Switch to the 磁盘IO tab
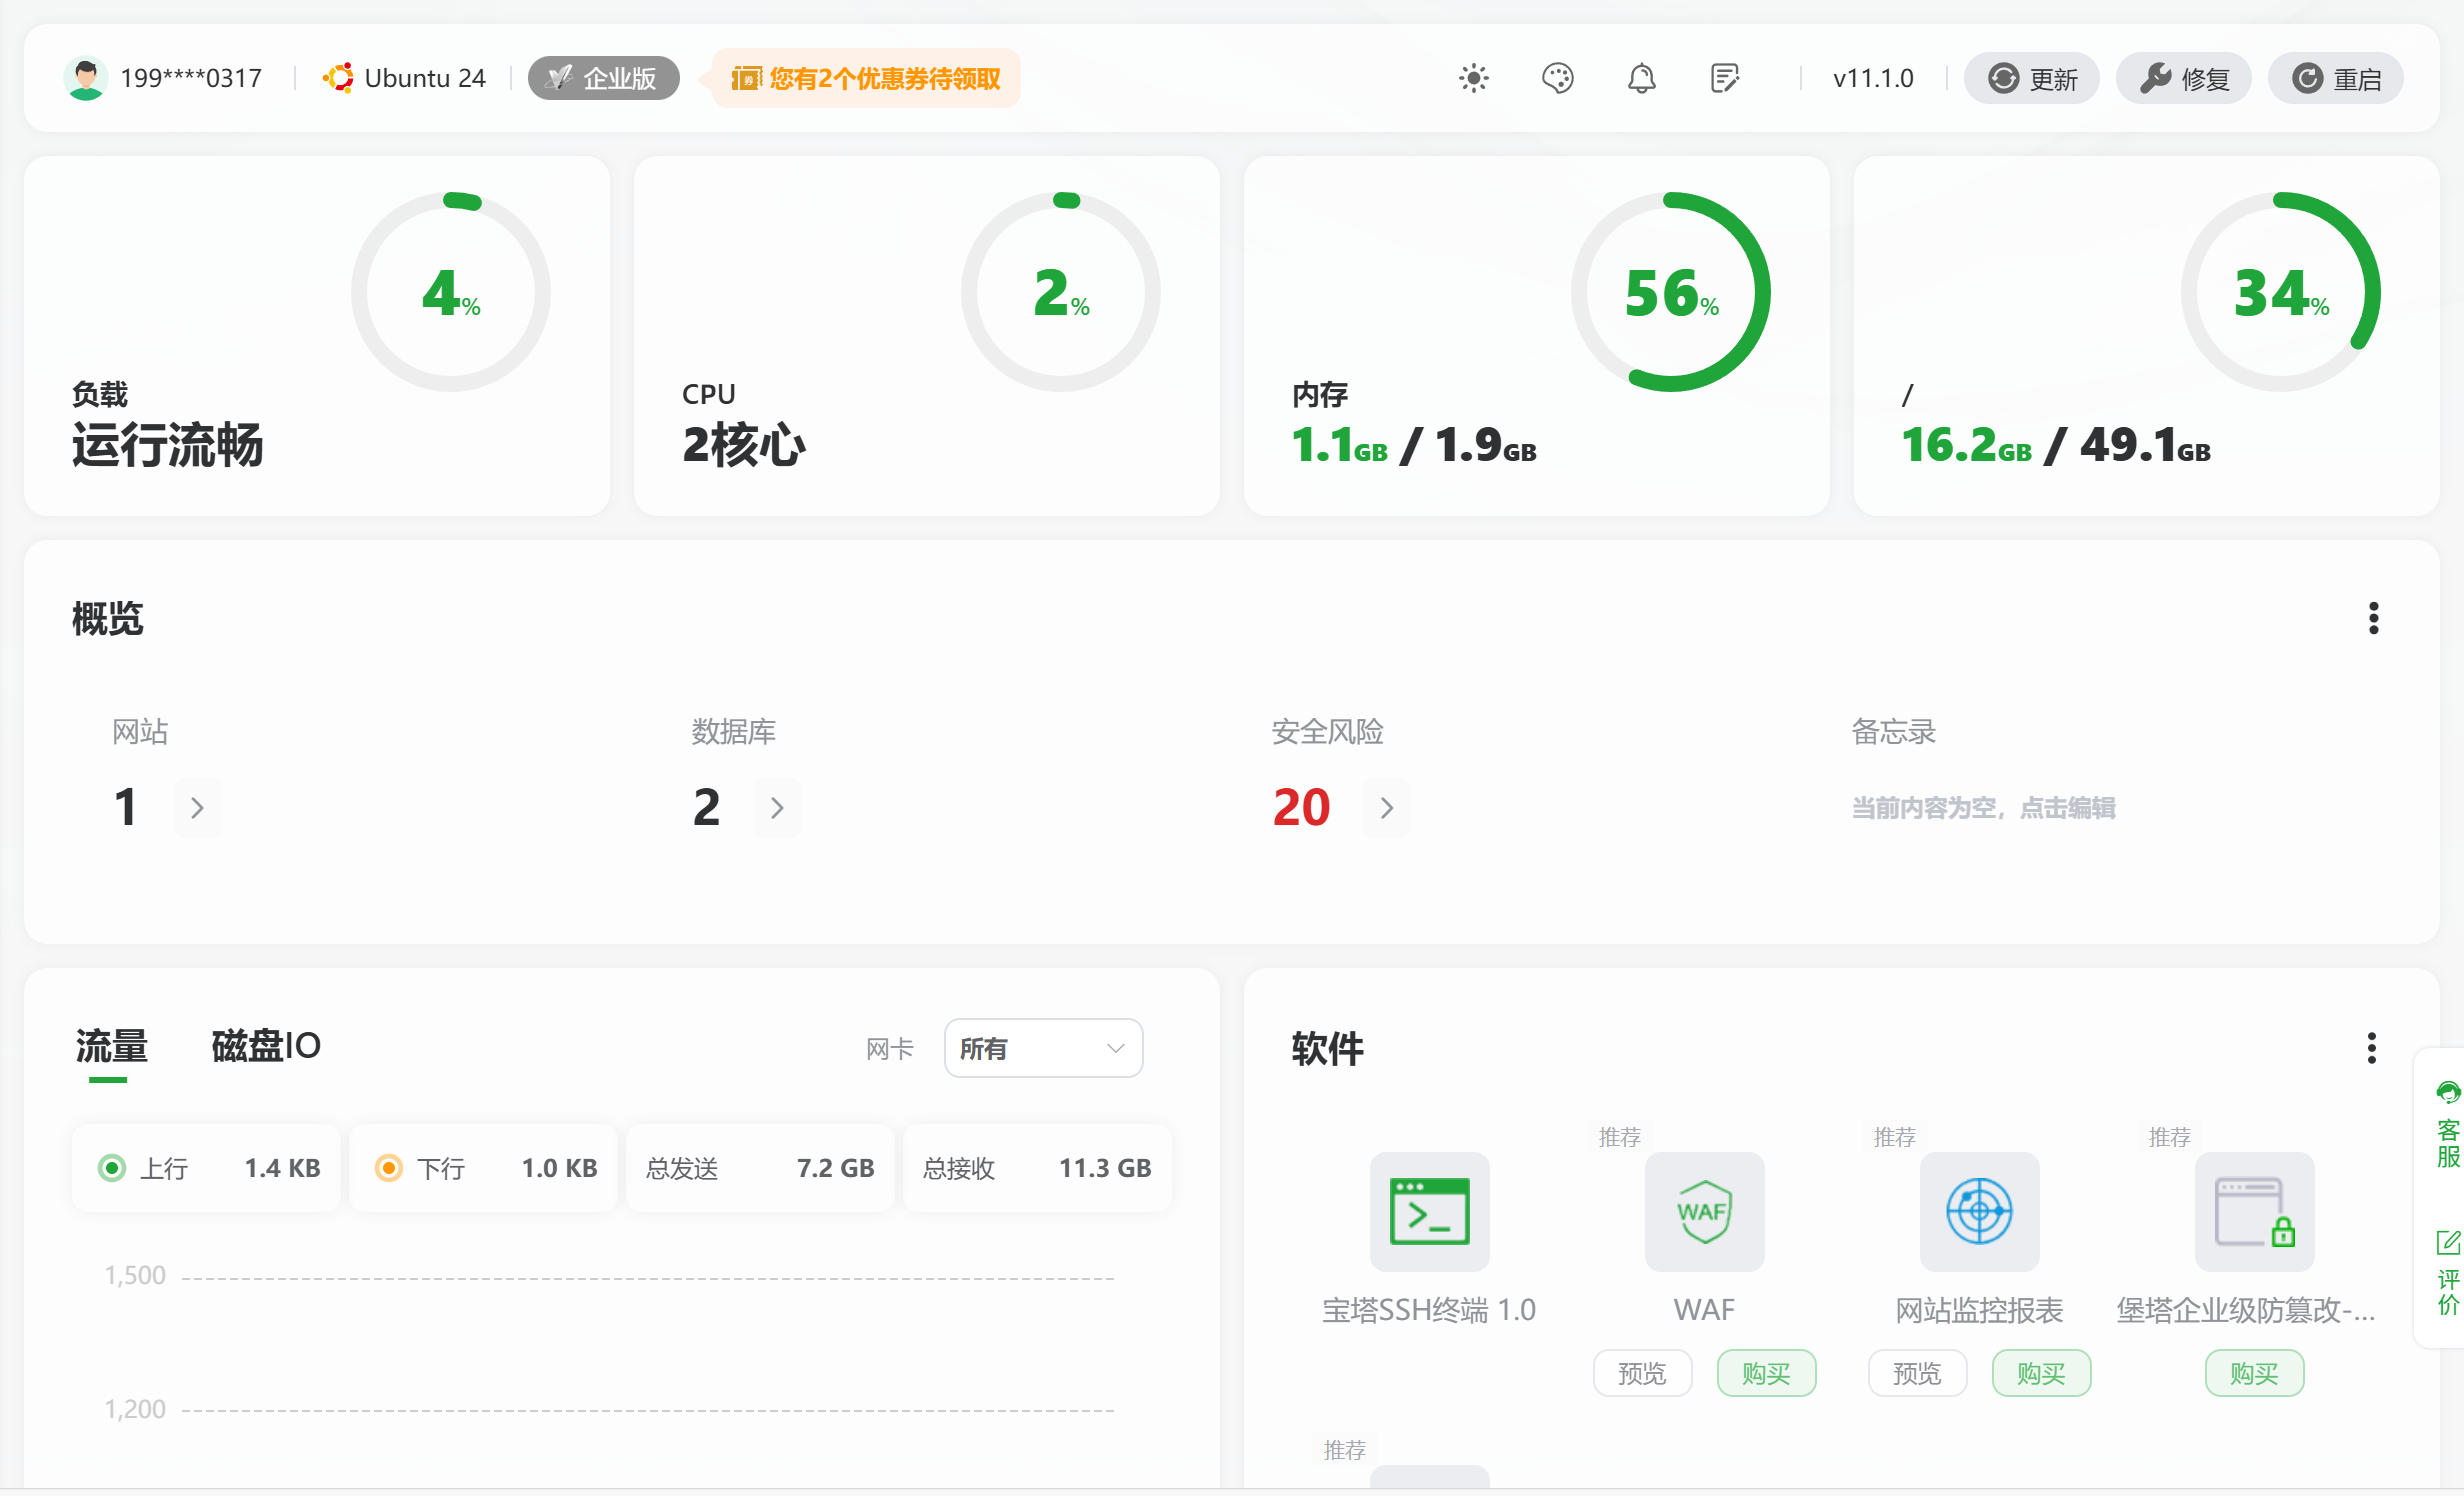The image size is (2464, 1496). [x=264, y=1046]
